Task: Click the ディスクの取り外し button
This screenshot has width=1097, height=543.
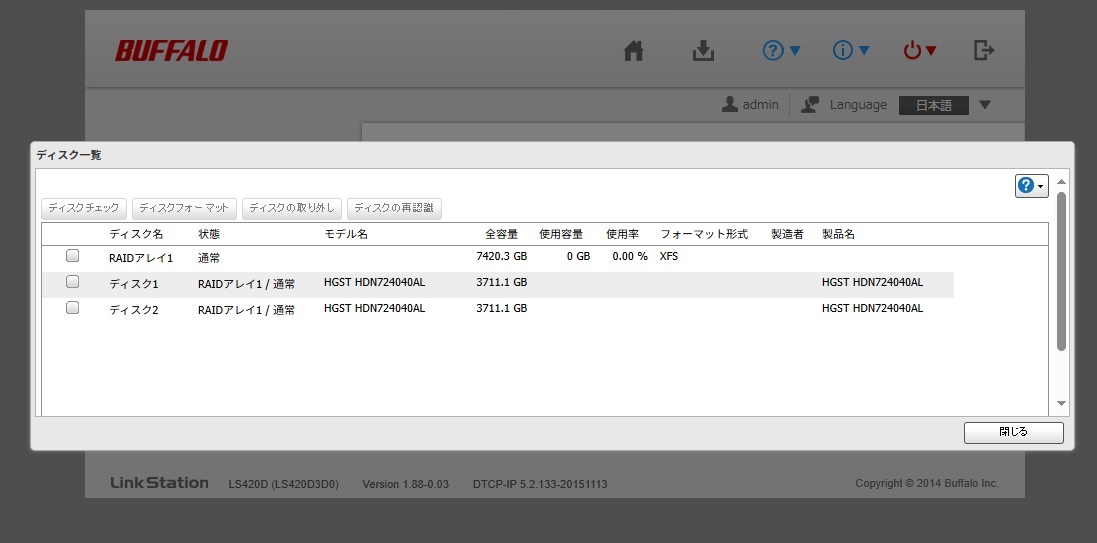Action: tap(292, 209)
